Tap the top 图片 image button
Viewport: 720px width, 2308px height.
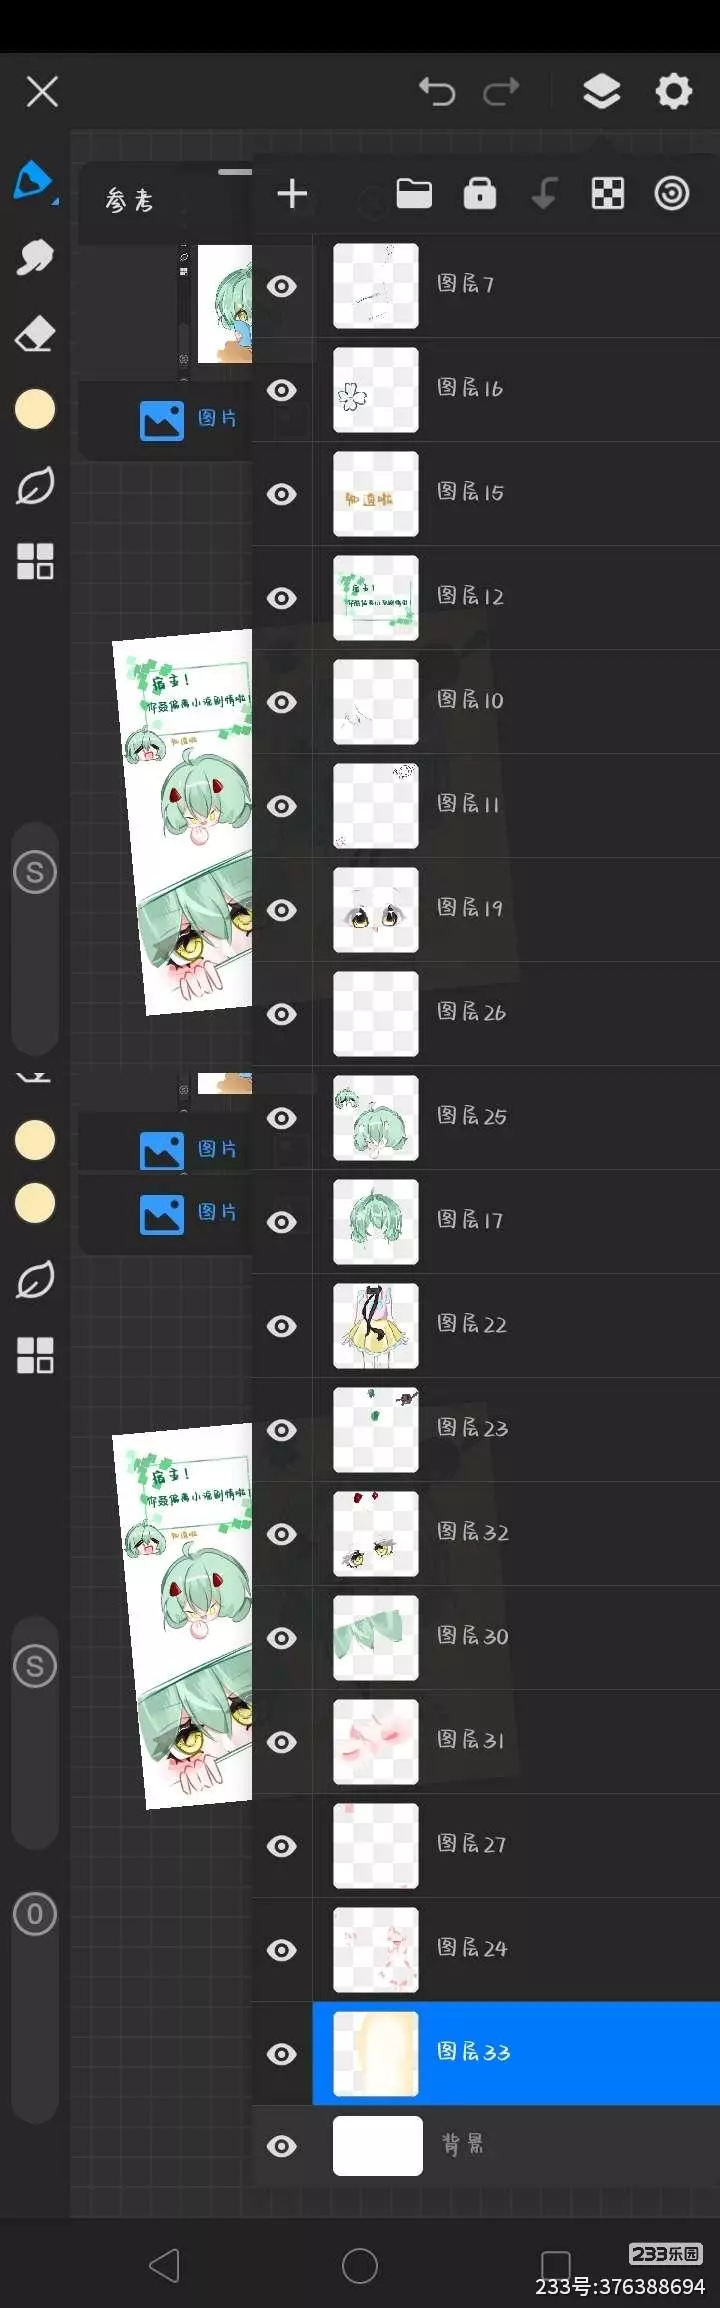(188, 420)
